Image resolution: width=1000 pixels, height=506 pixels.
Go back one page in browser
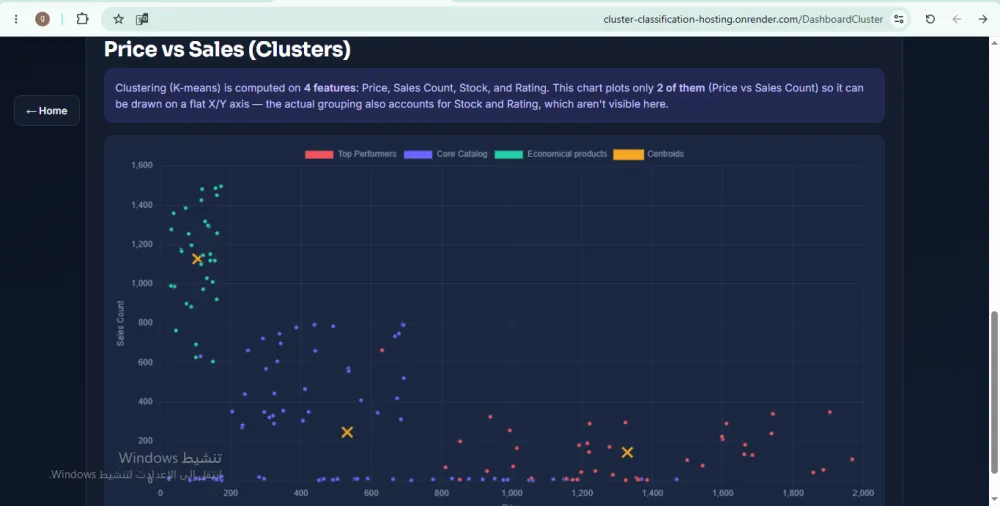coord(957,19)
